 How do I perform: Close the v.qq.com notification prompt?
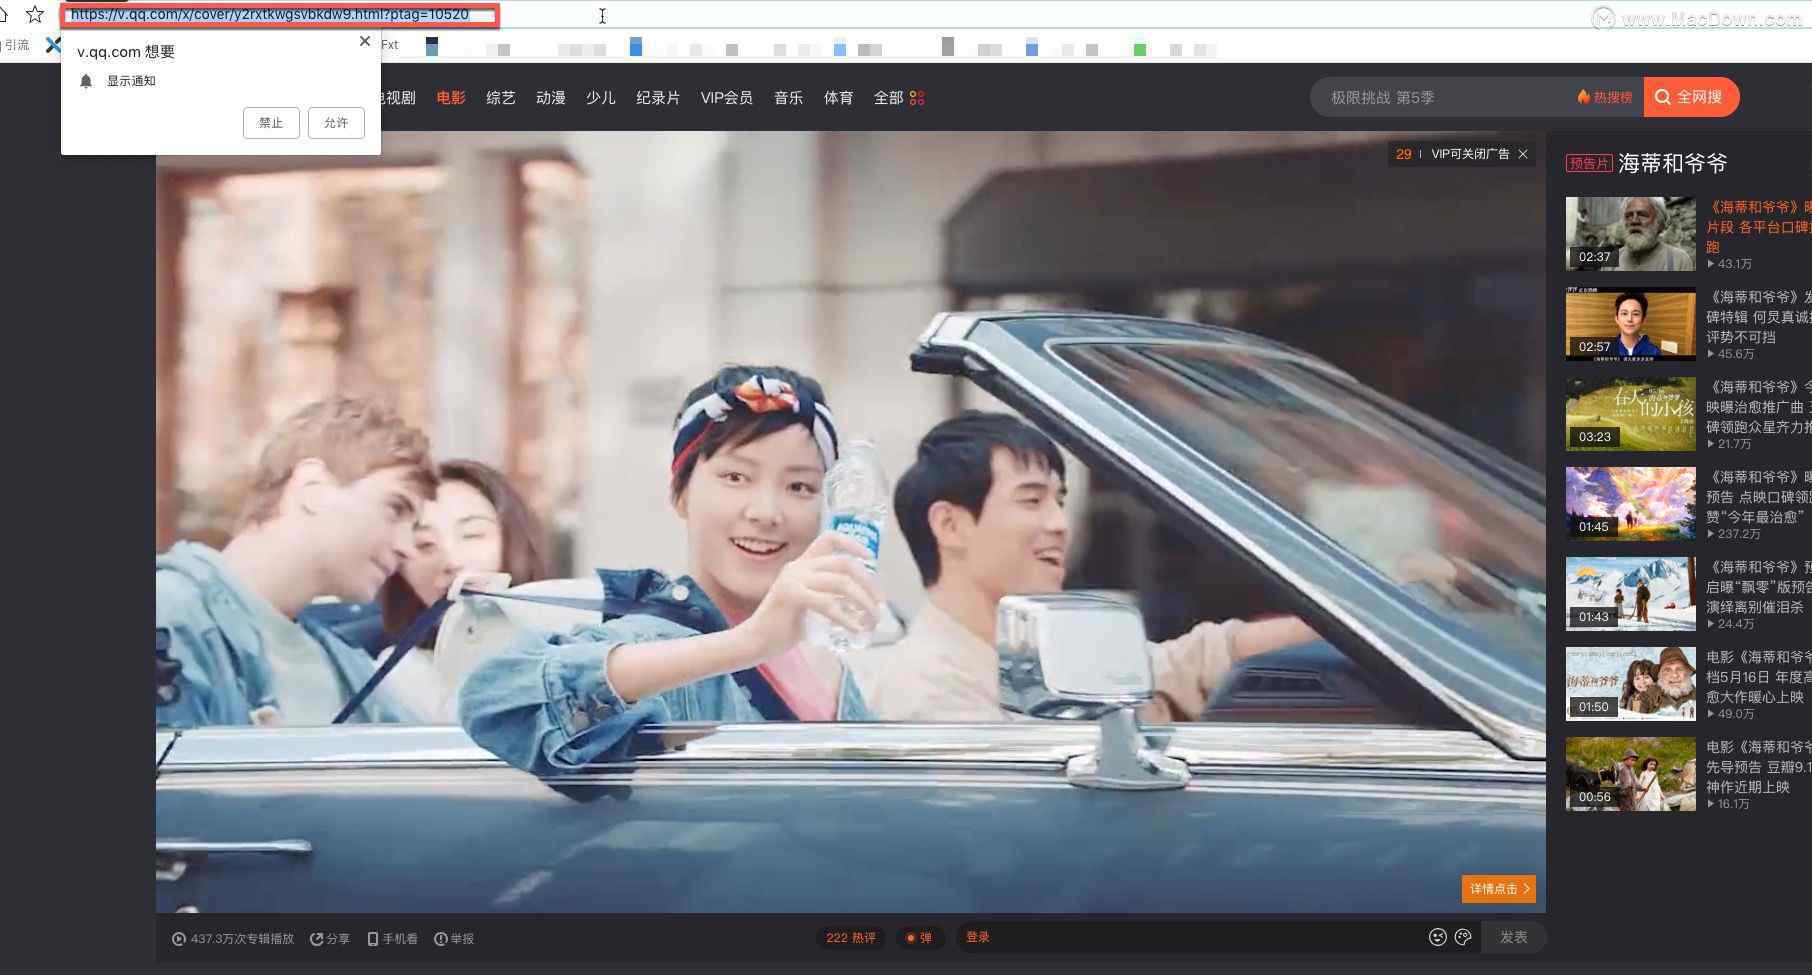[364, 41]
